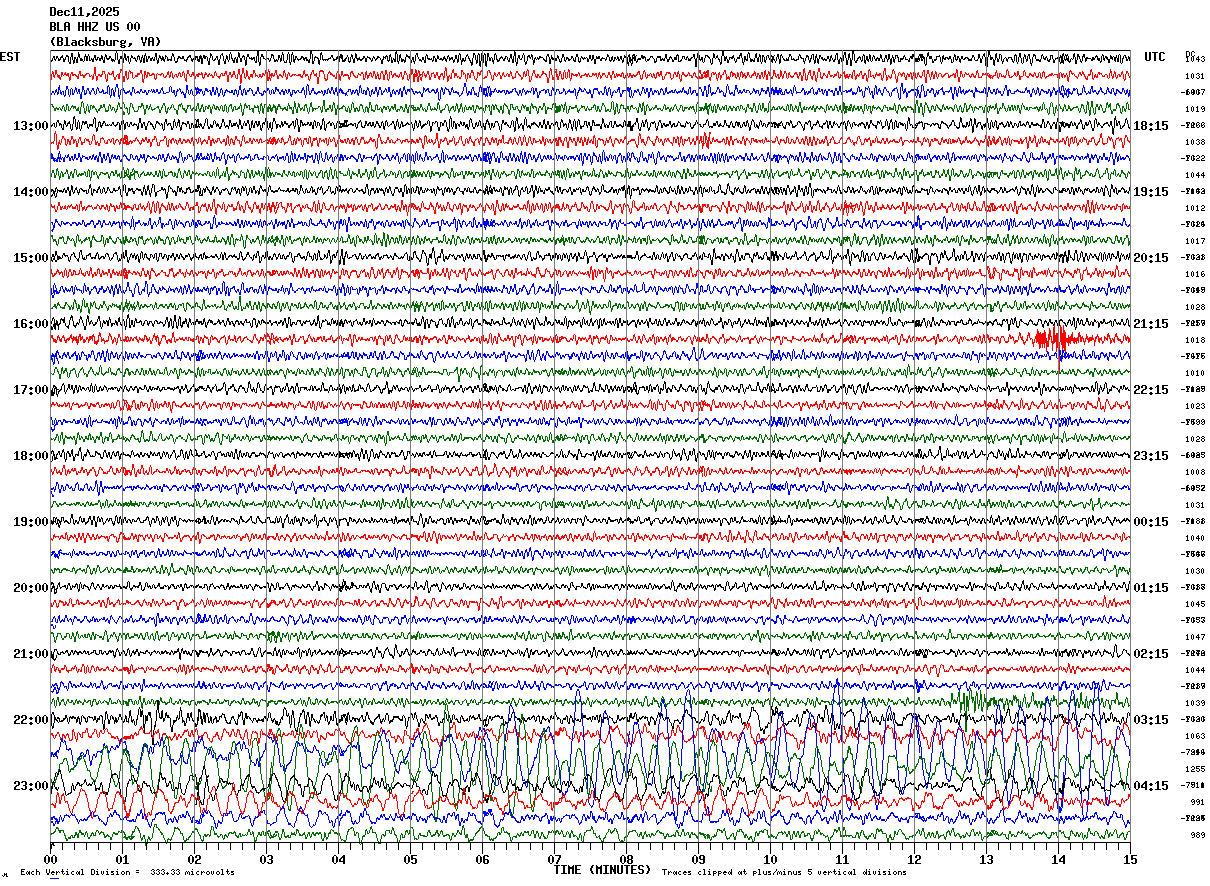The height and width of the screenshot is (886, 1210).
Task: Click the UTC column header
Action: [x=1155, y=57]
